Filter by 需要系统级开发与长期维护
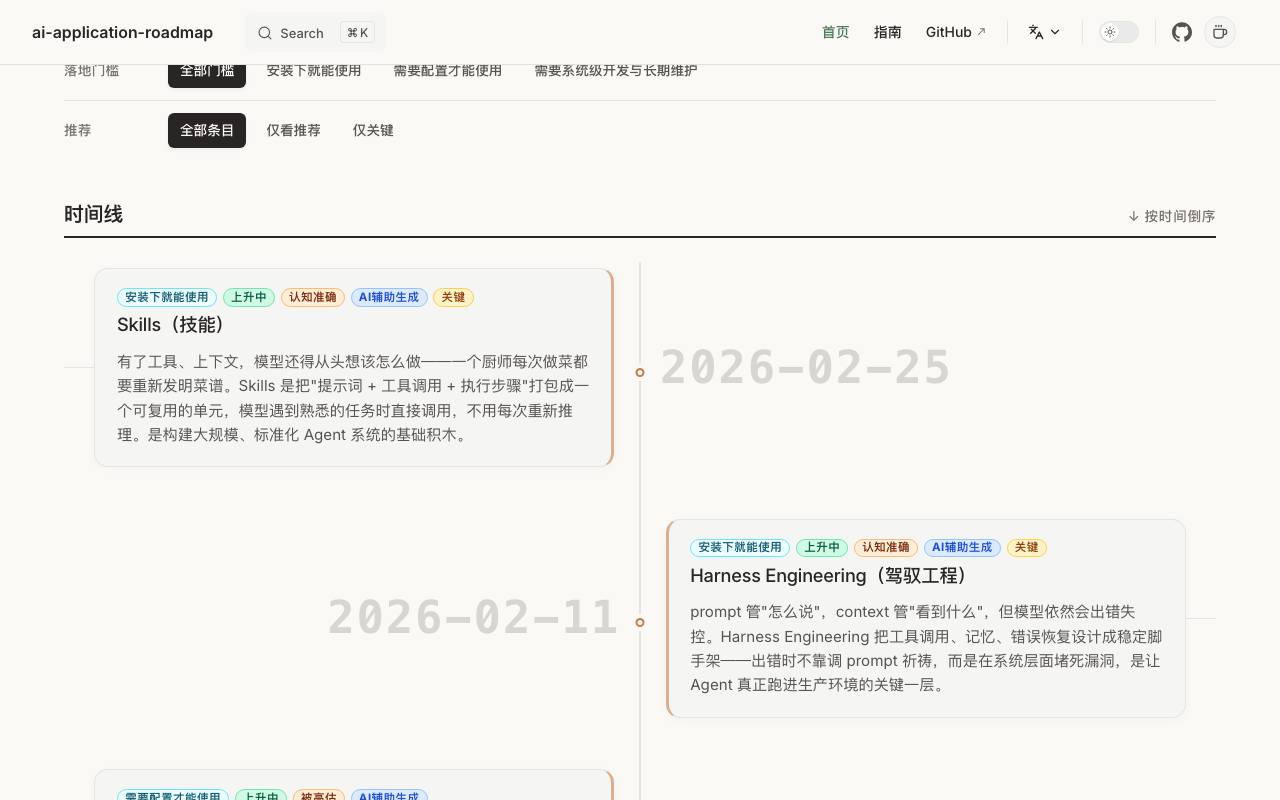The width and height of the screenshot is (1280, 800). [616, 71]
